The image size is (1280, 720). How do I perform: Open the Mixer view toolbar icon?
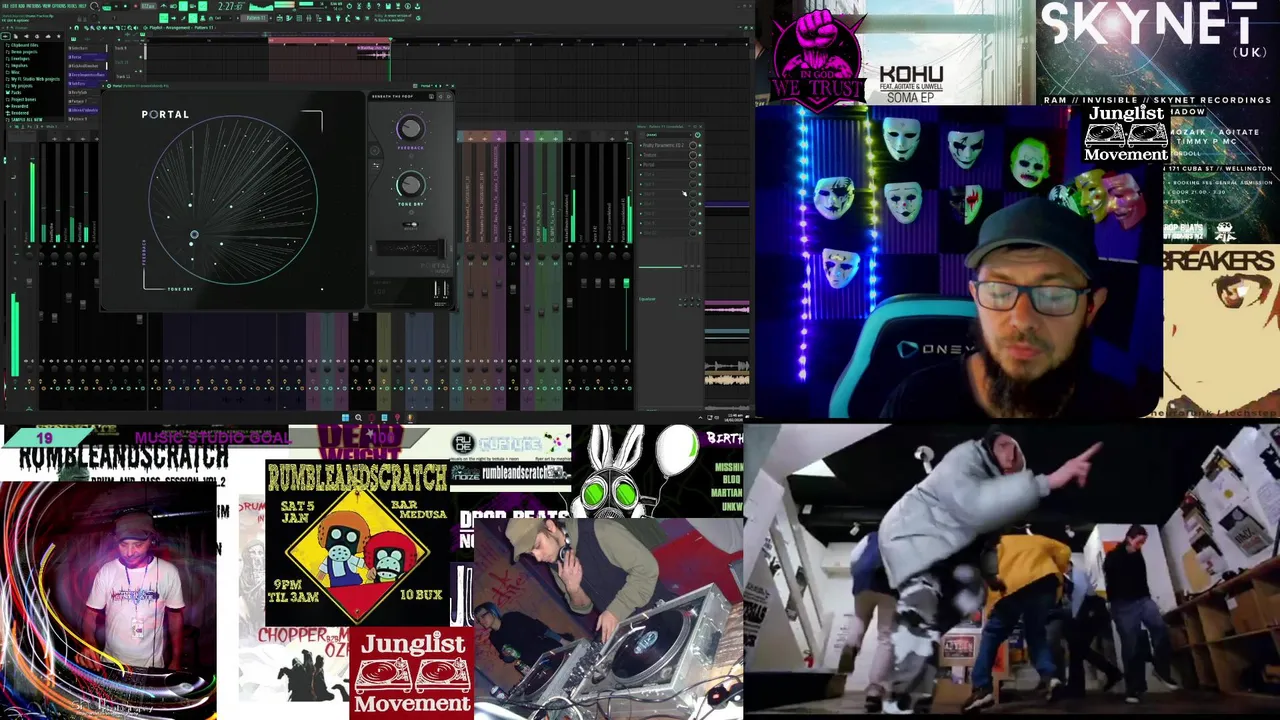click(x=309, y=18)
